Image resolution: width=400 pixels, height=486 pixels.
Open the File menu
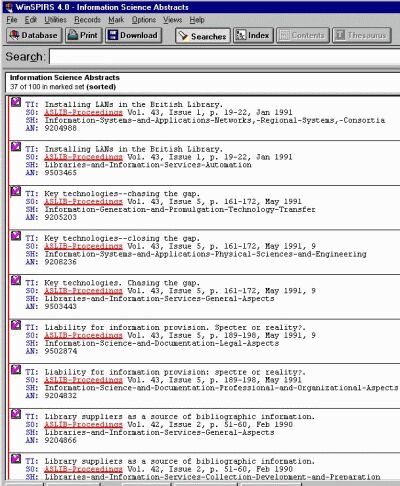coord(12,20)
